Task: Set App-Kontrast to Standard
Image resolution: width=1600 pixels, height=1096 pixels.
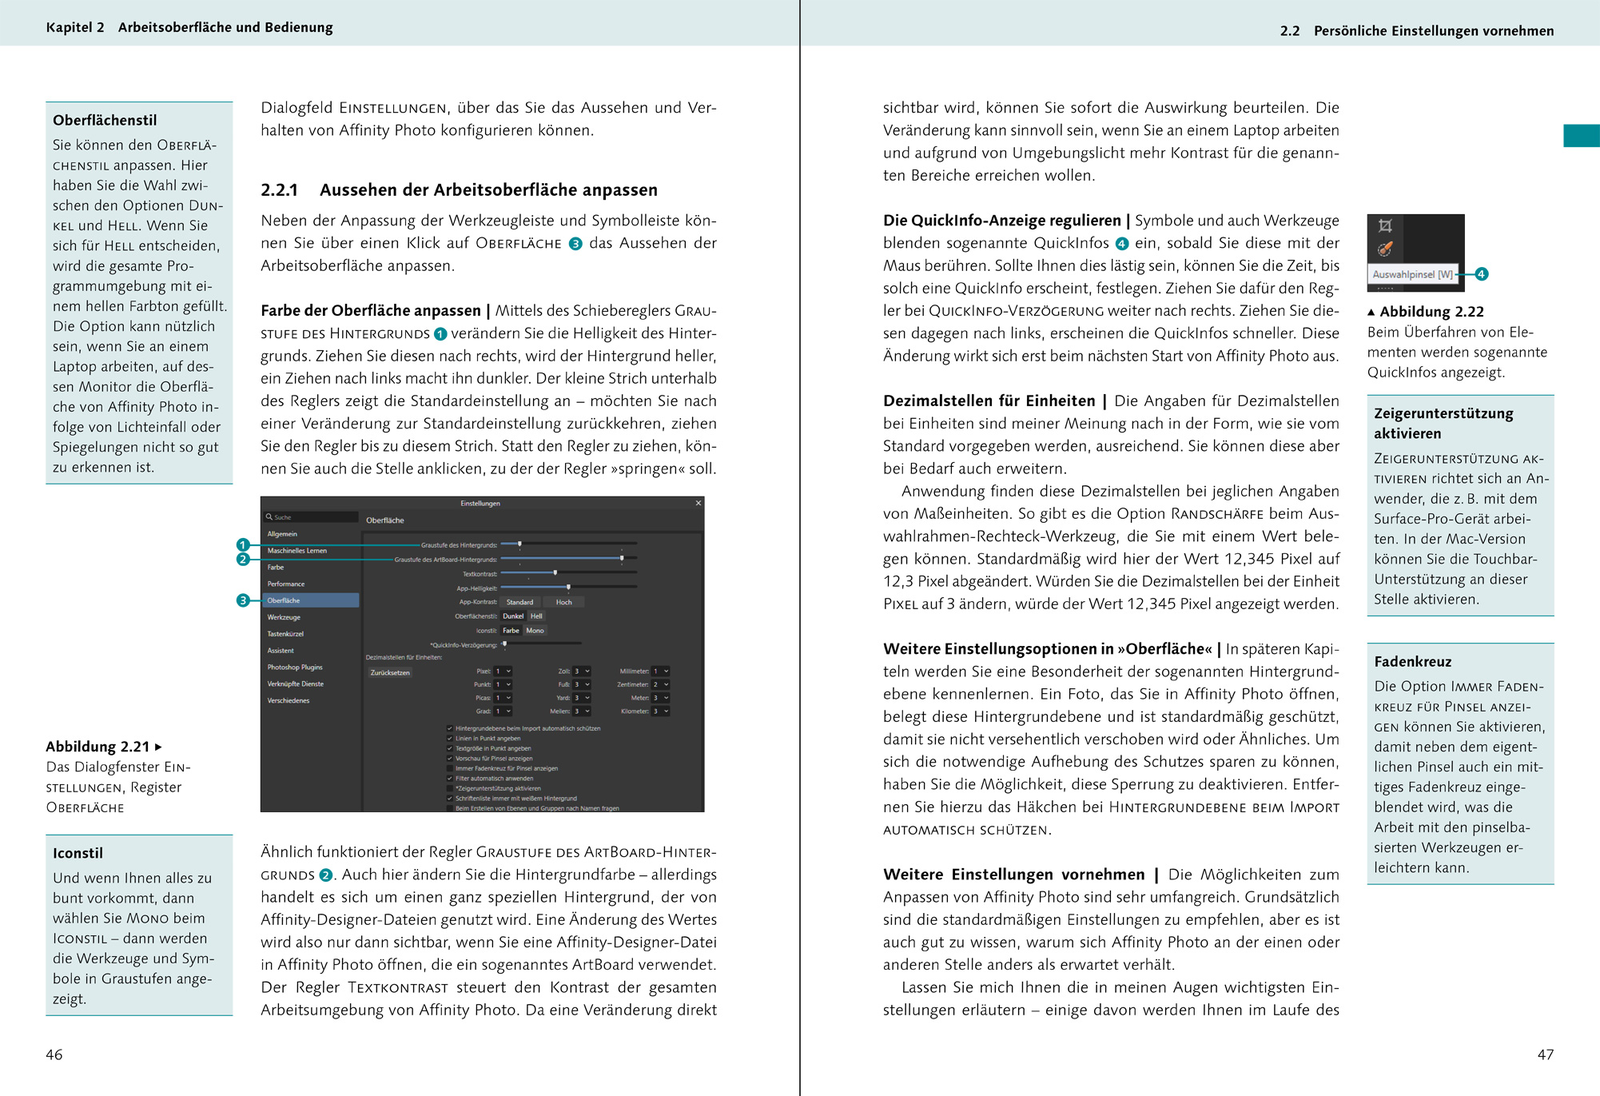Action: tap(520, 602)
